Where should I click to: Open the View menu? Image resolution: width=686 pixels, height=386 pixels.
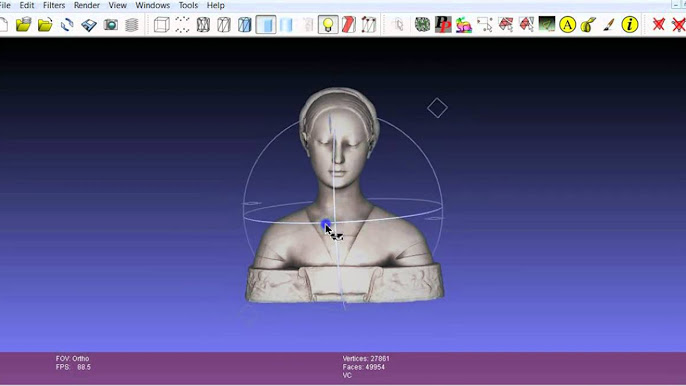click(117, 5)
